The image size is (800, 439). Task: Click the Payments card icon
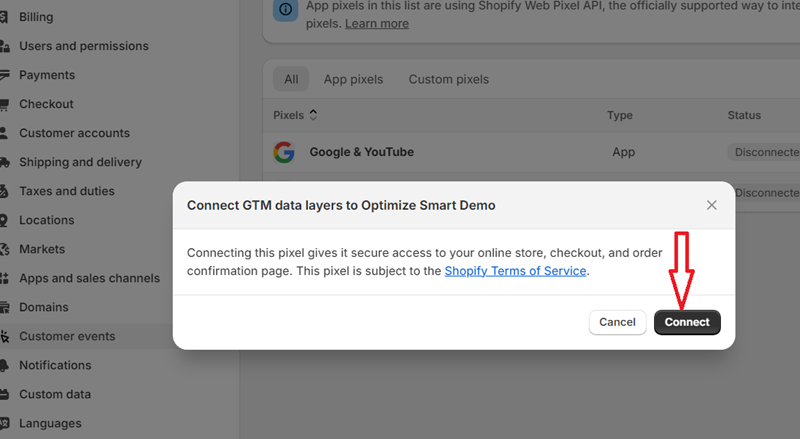[4, 75]
